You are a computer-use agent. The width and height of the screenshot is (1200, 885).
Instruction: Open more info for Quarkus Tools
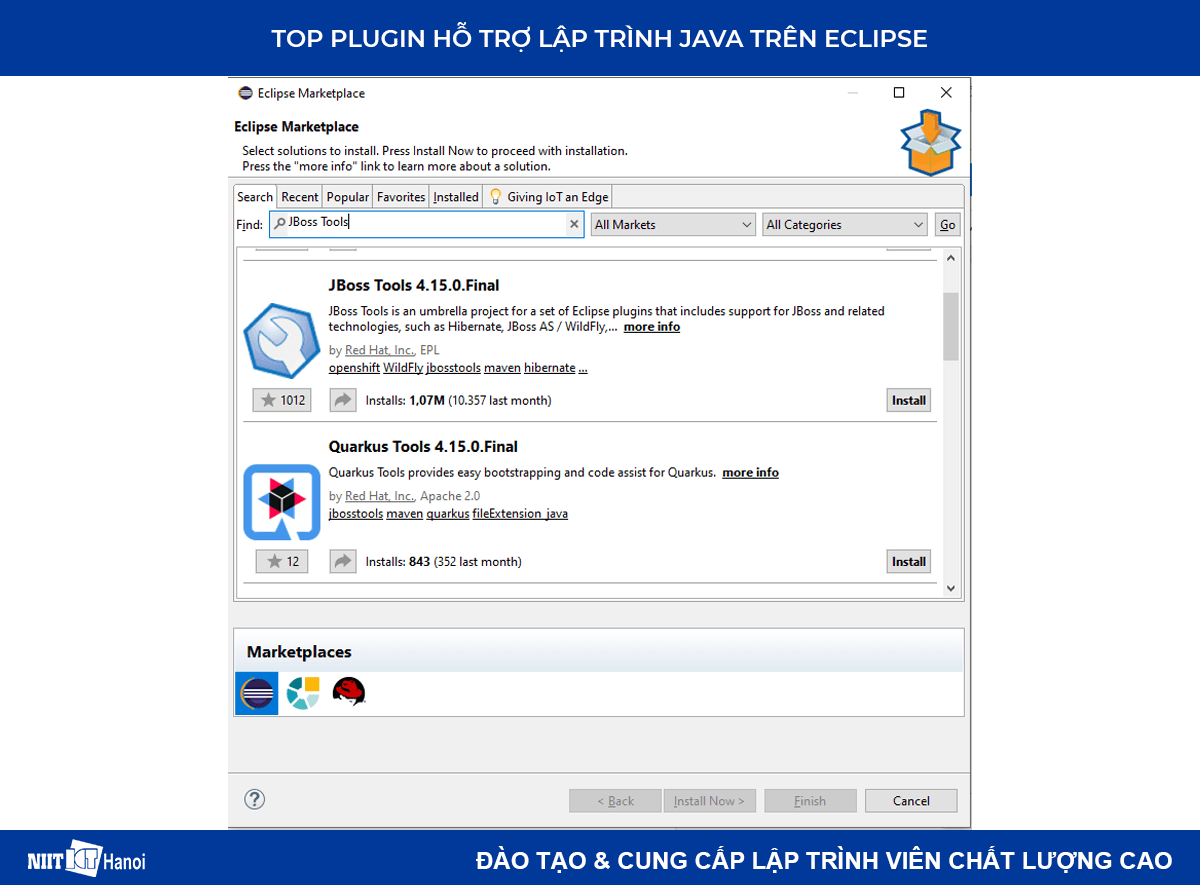click(750, 472)
